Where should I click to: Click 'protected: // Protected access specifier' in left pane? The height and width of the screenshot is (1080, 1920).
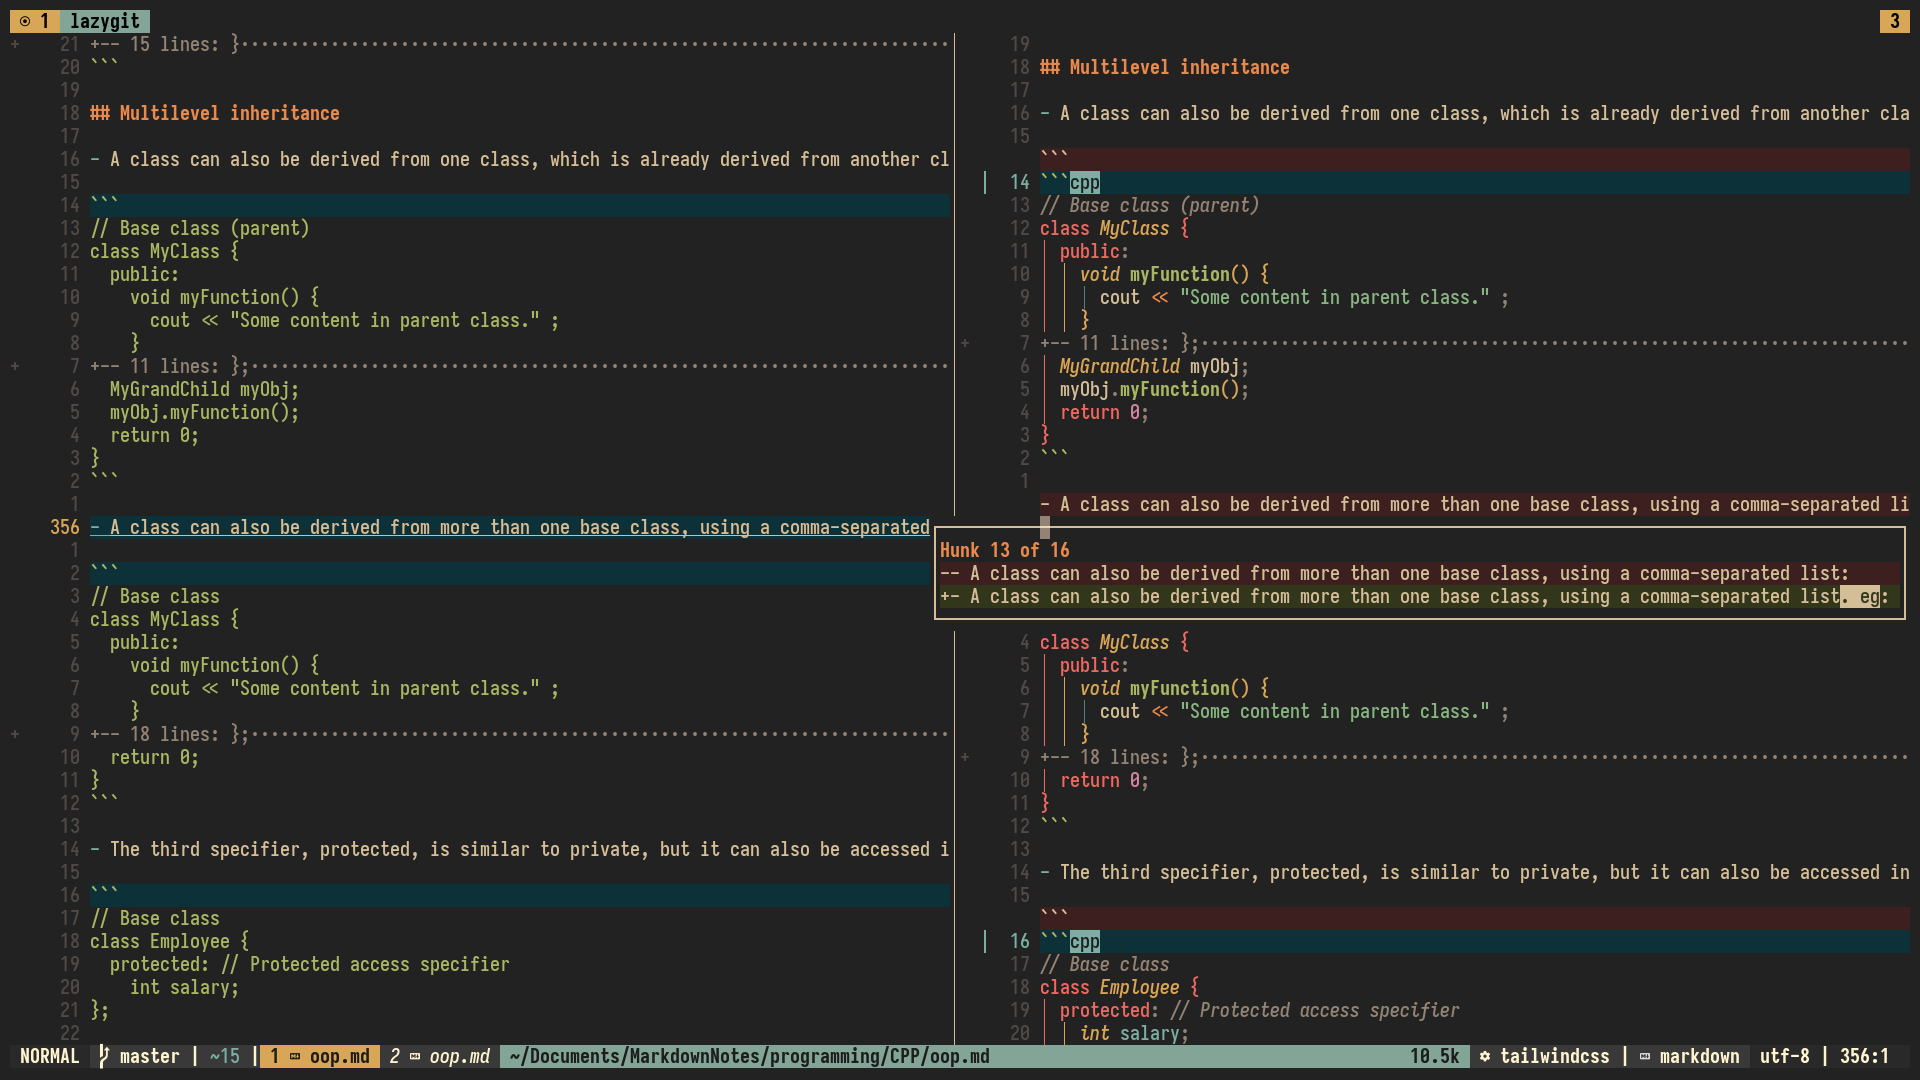tap(310, 964)
